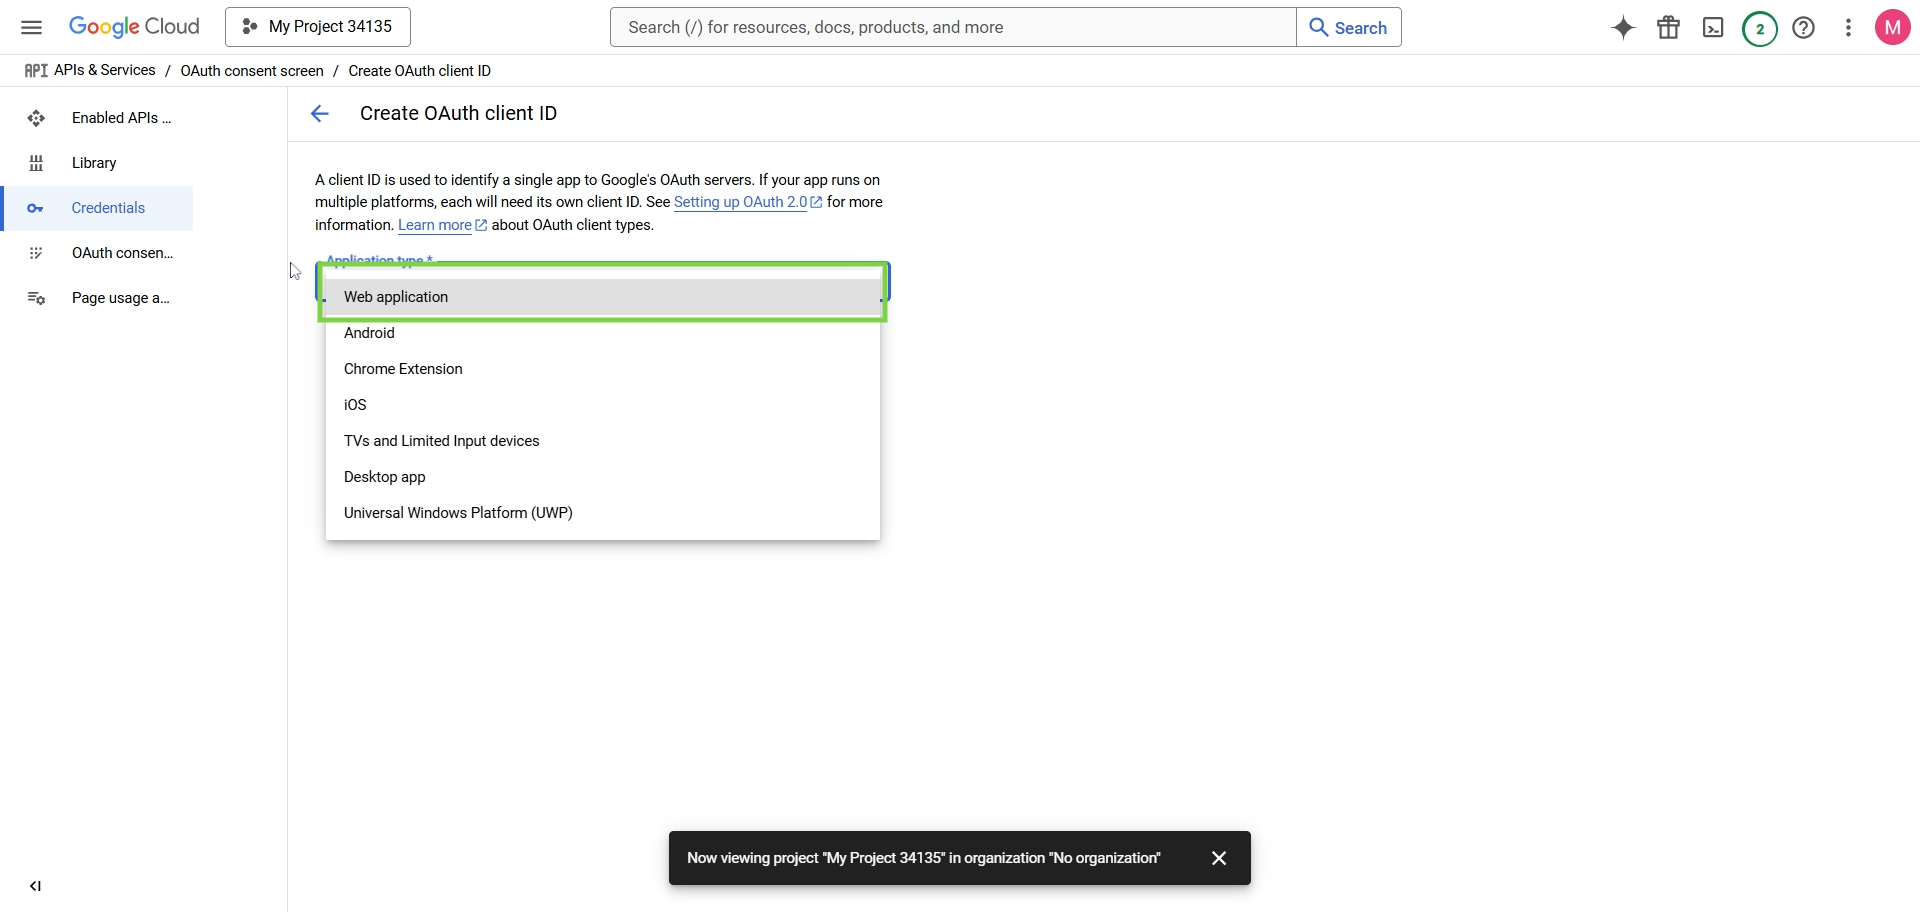Screen dimensions: 1920x912
Task: Collapse the left navigation panel
Action: 36,886
